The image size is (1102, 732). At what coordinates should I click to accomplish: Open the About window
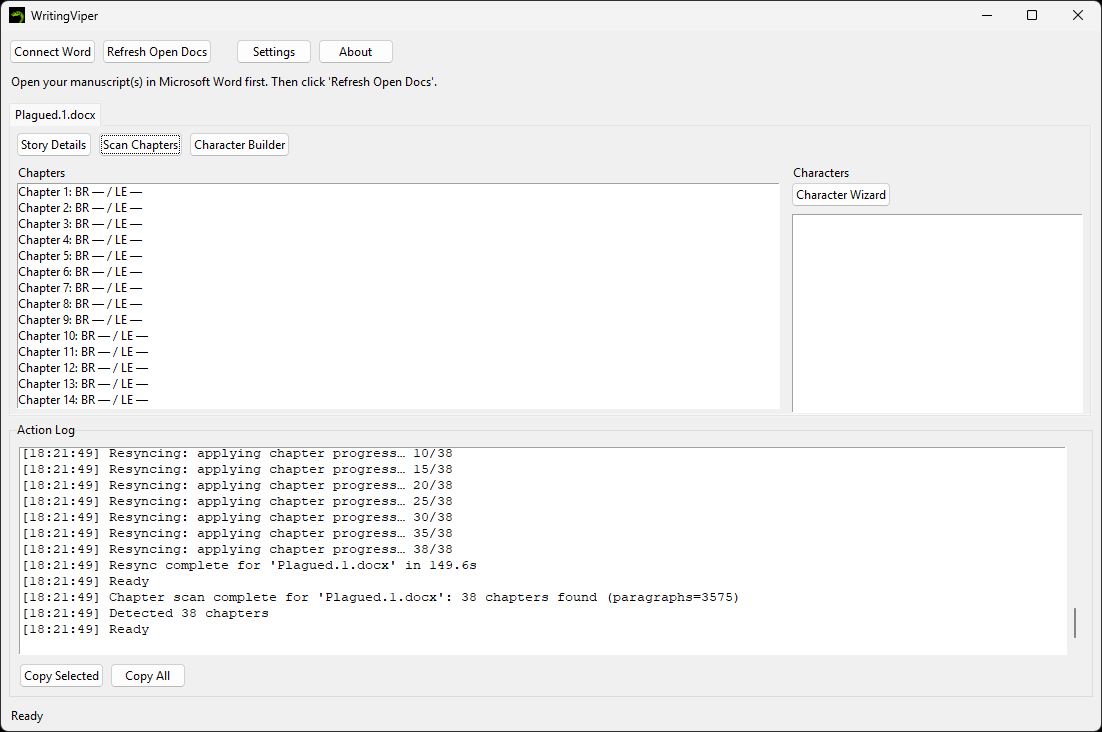click(x=355, y=52)
